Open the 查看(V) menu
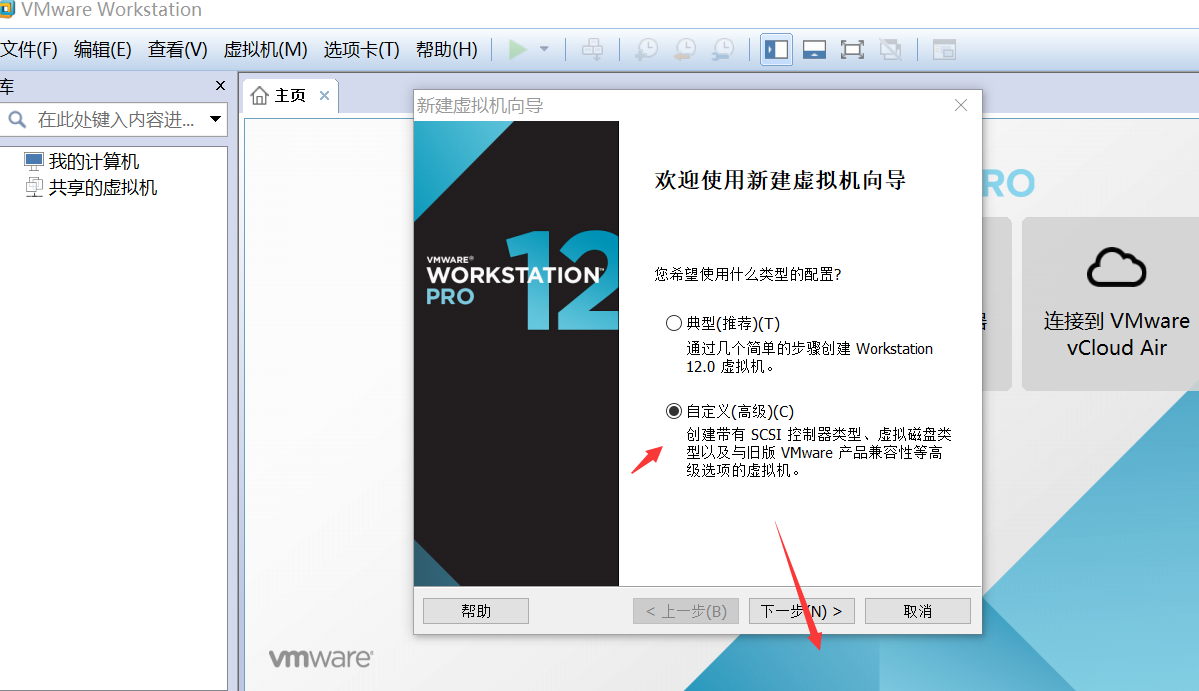Image resolution: width=1199 pixels, height=691 pixels. click(x=177, y=50)
